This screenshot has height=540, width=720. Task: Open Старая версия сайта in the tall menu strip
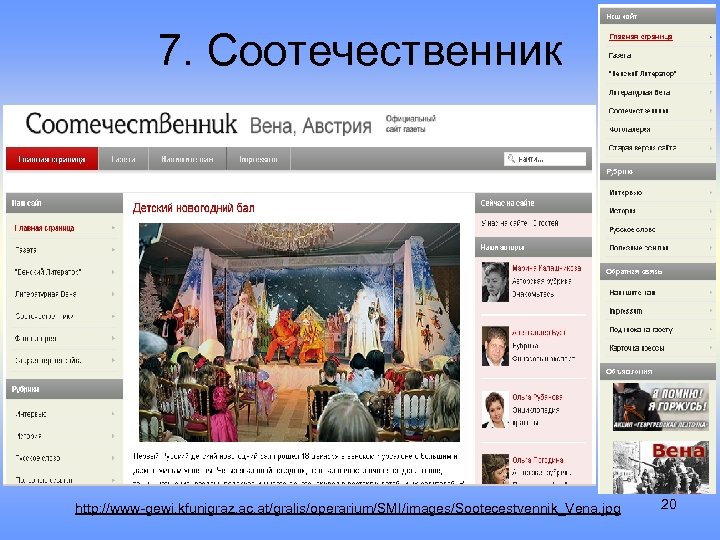pos(642,148)
